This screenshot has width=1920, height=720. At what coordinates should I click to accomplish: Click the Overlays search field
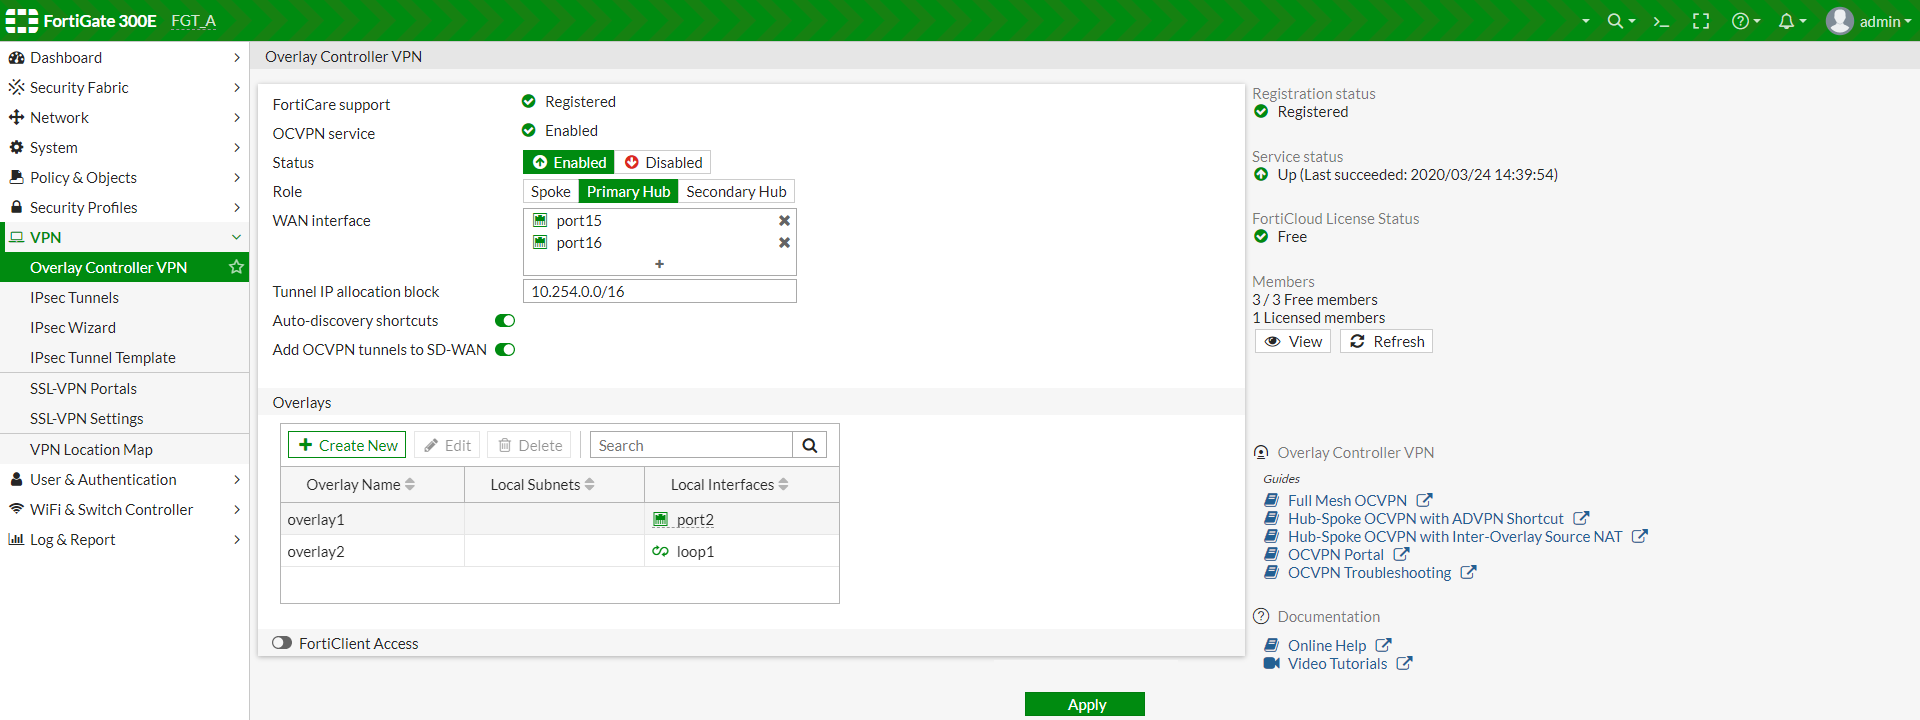point(691,445)
